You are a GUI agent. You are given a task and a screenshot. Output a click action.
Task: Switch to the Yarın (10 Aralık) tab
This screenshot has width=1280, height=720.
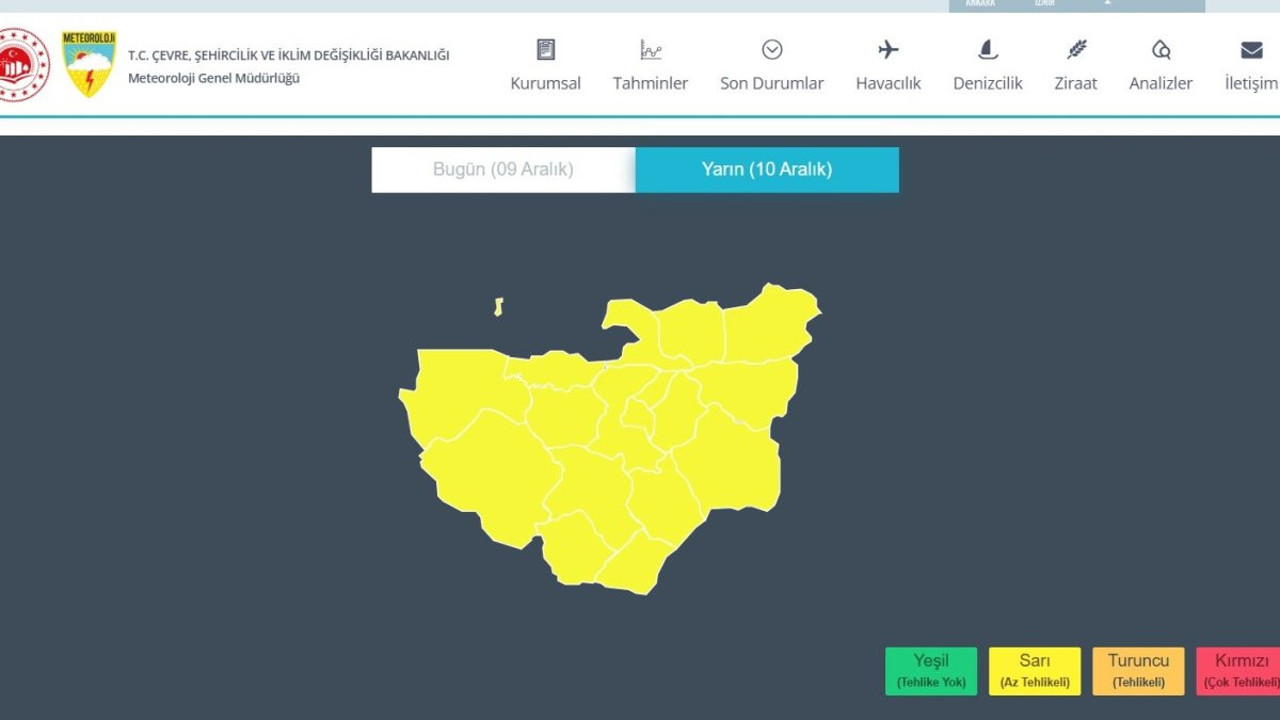(767, 169)
